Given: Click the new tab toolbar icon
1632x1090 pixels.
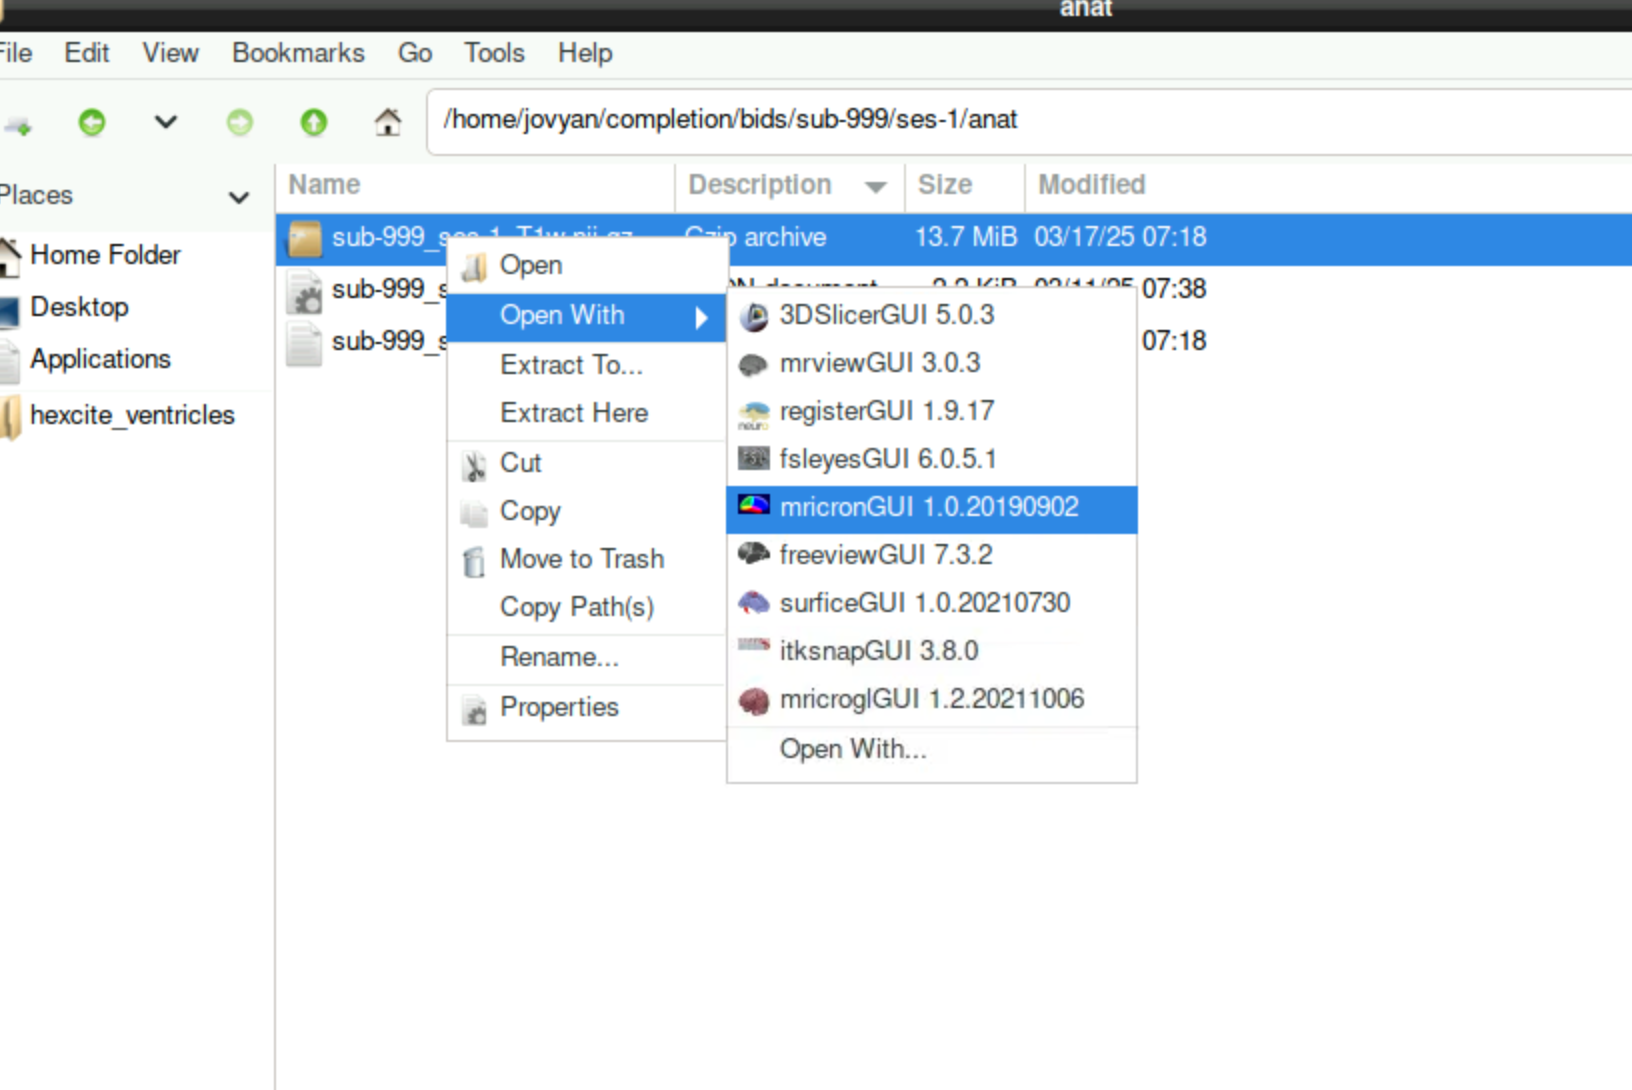Looking at the screenshot, I should (18, 125).
